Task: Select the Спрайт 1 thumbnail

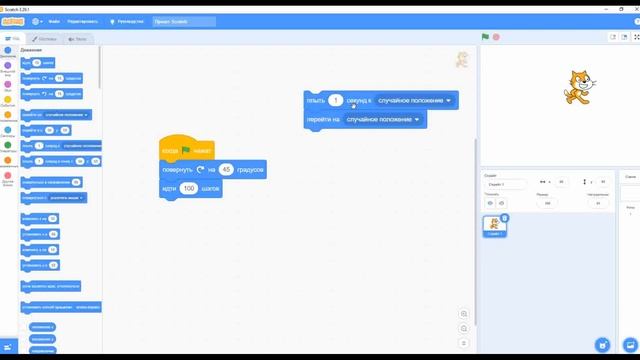Action: click(x=495, y=227)
